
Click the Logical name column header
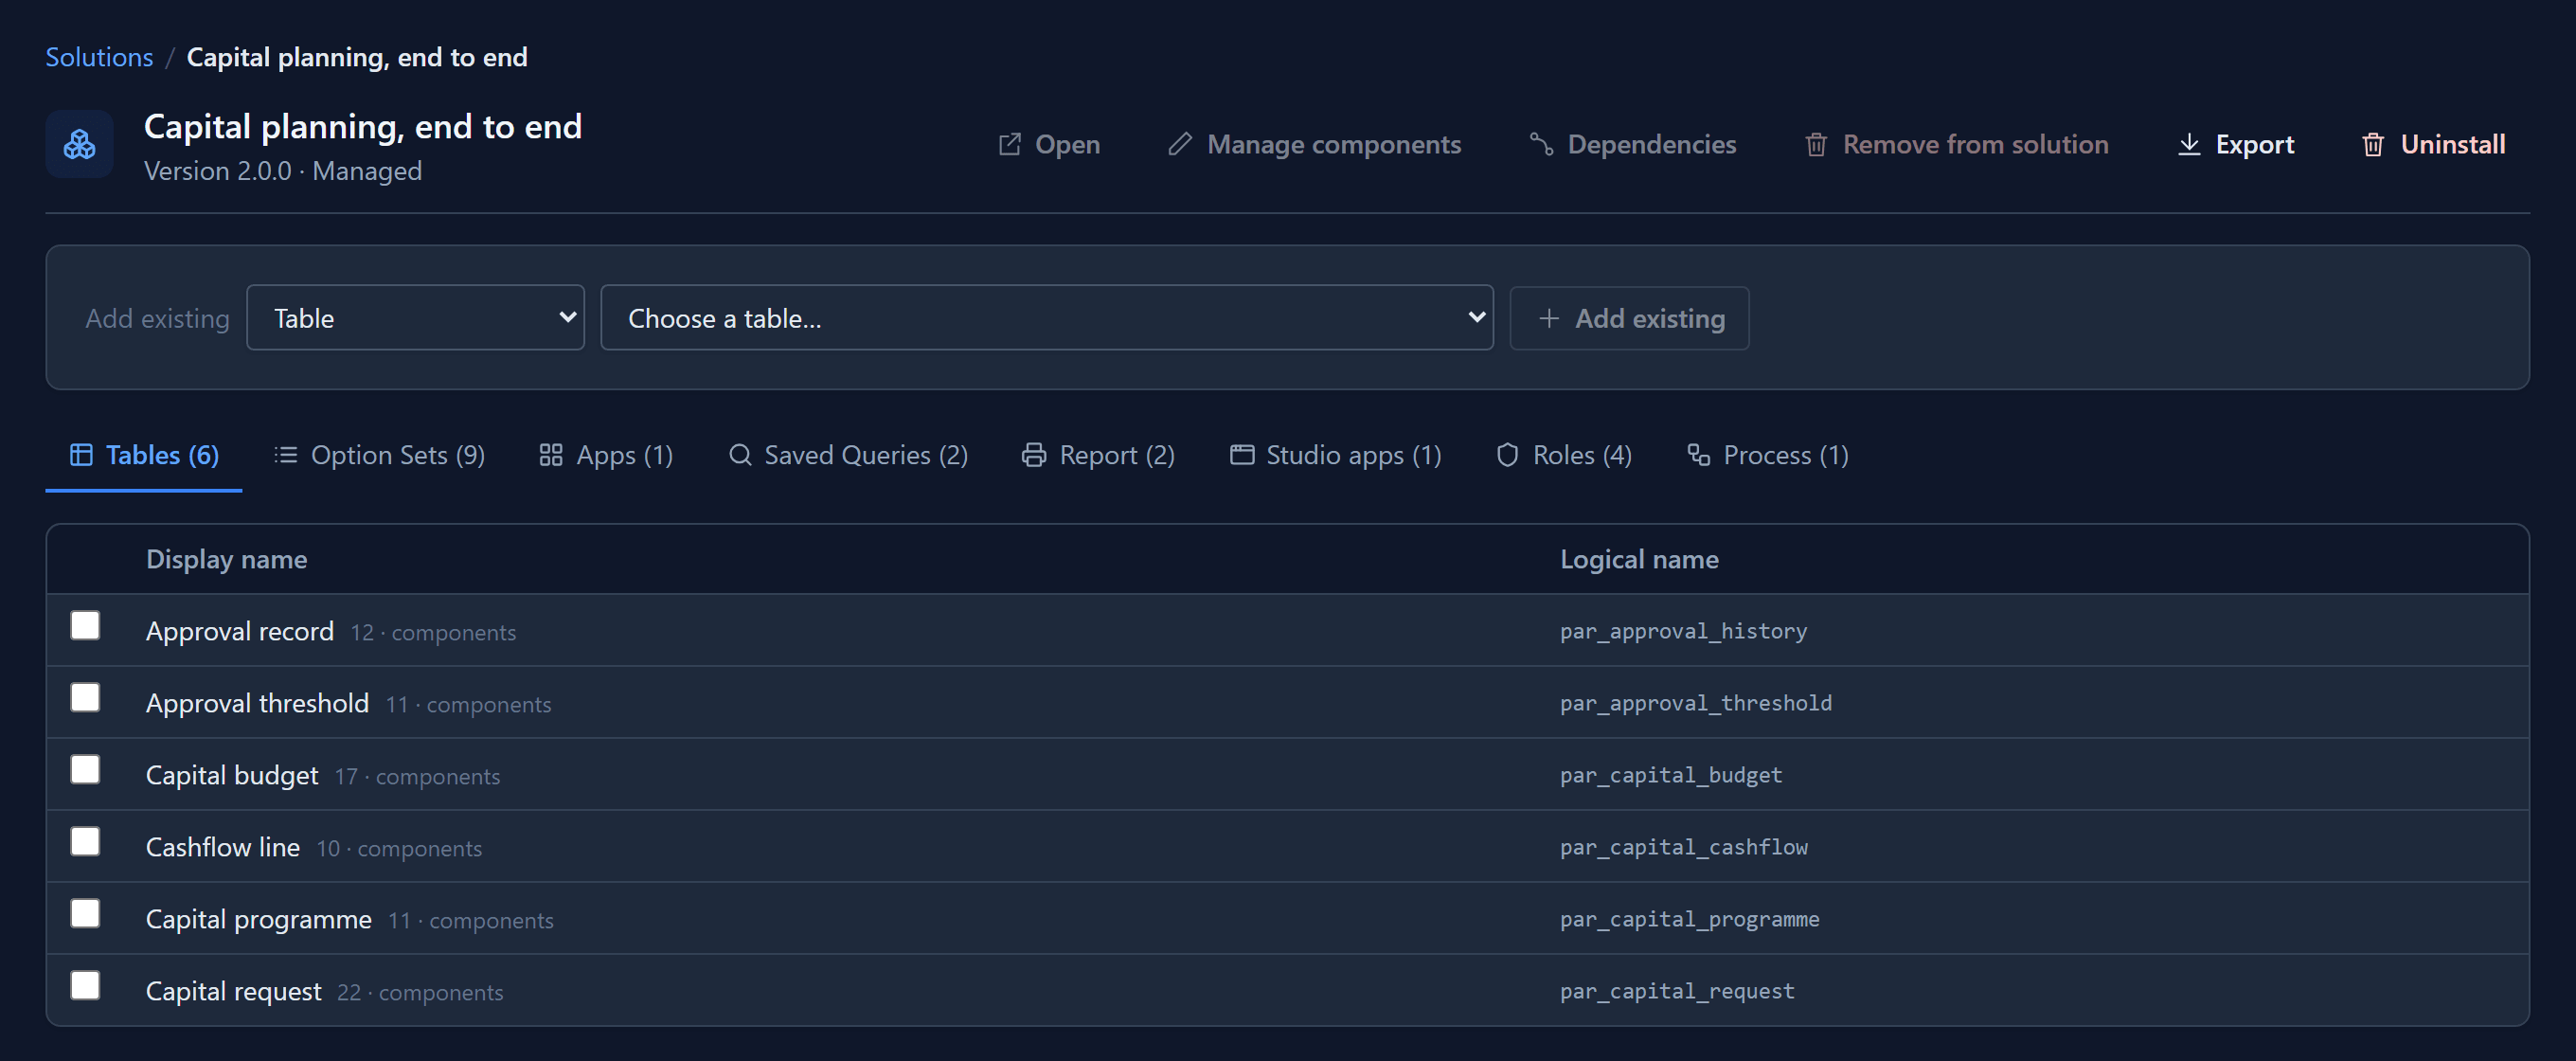click(1639, 559)
